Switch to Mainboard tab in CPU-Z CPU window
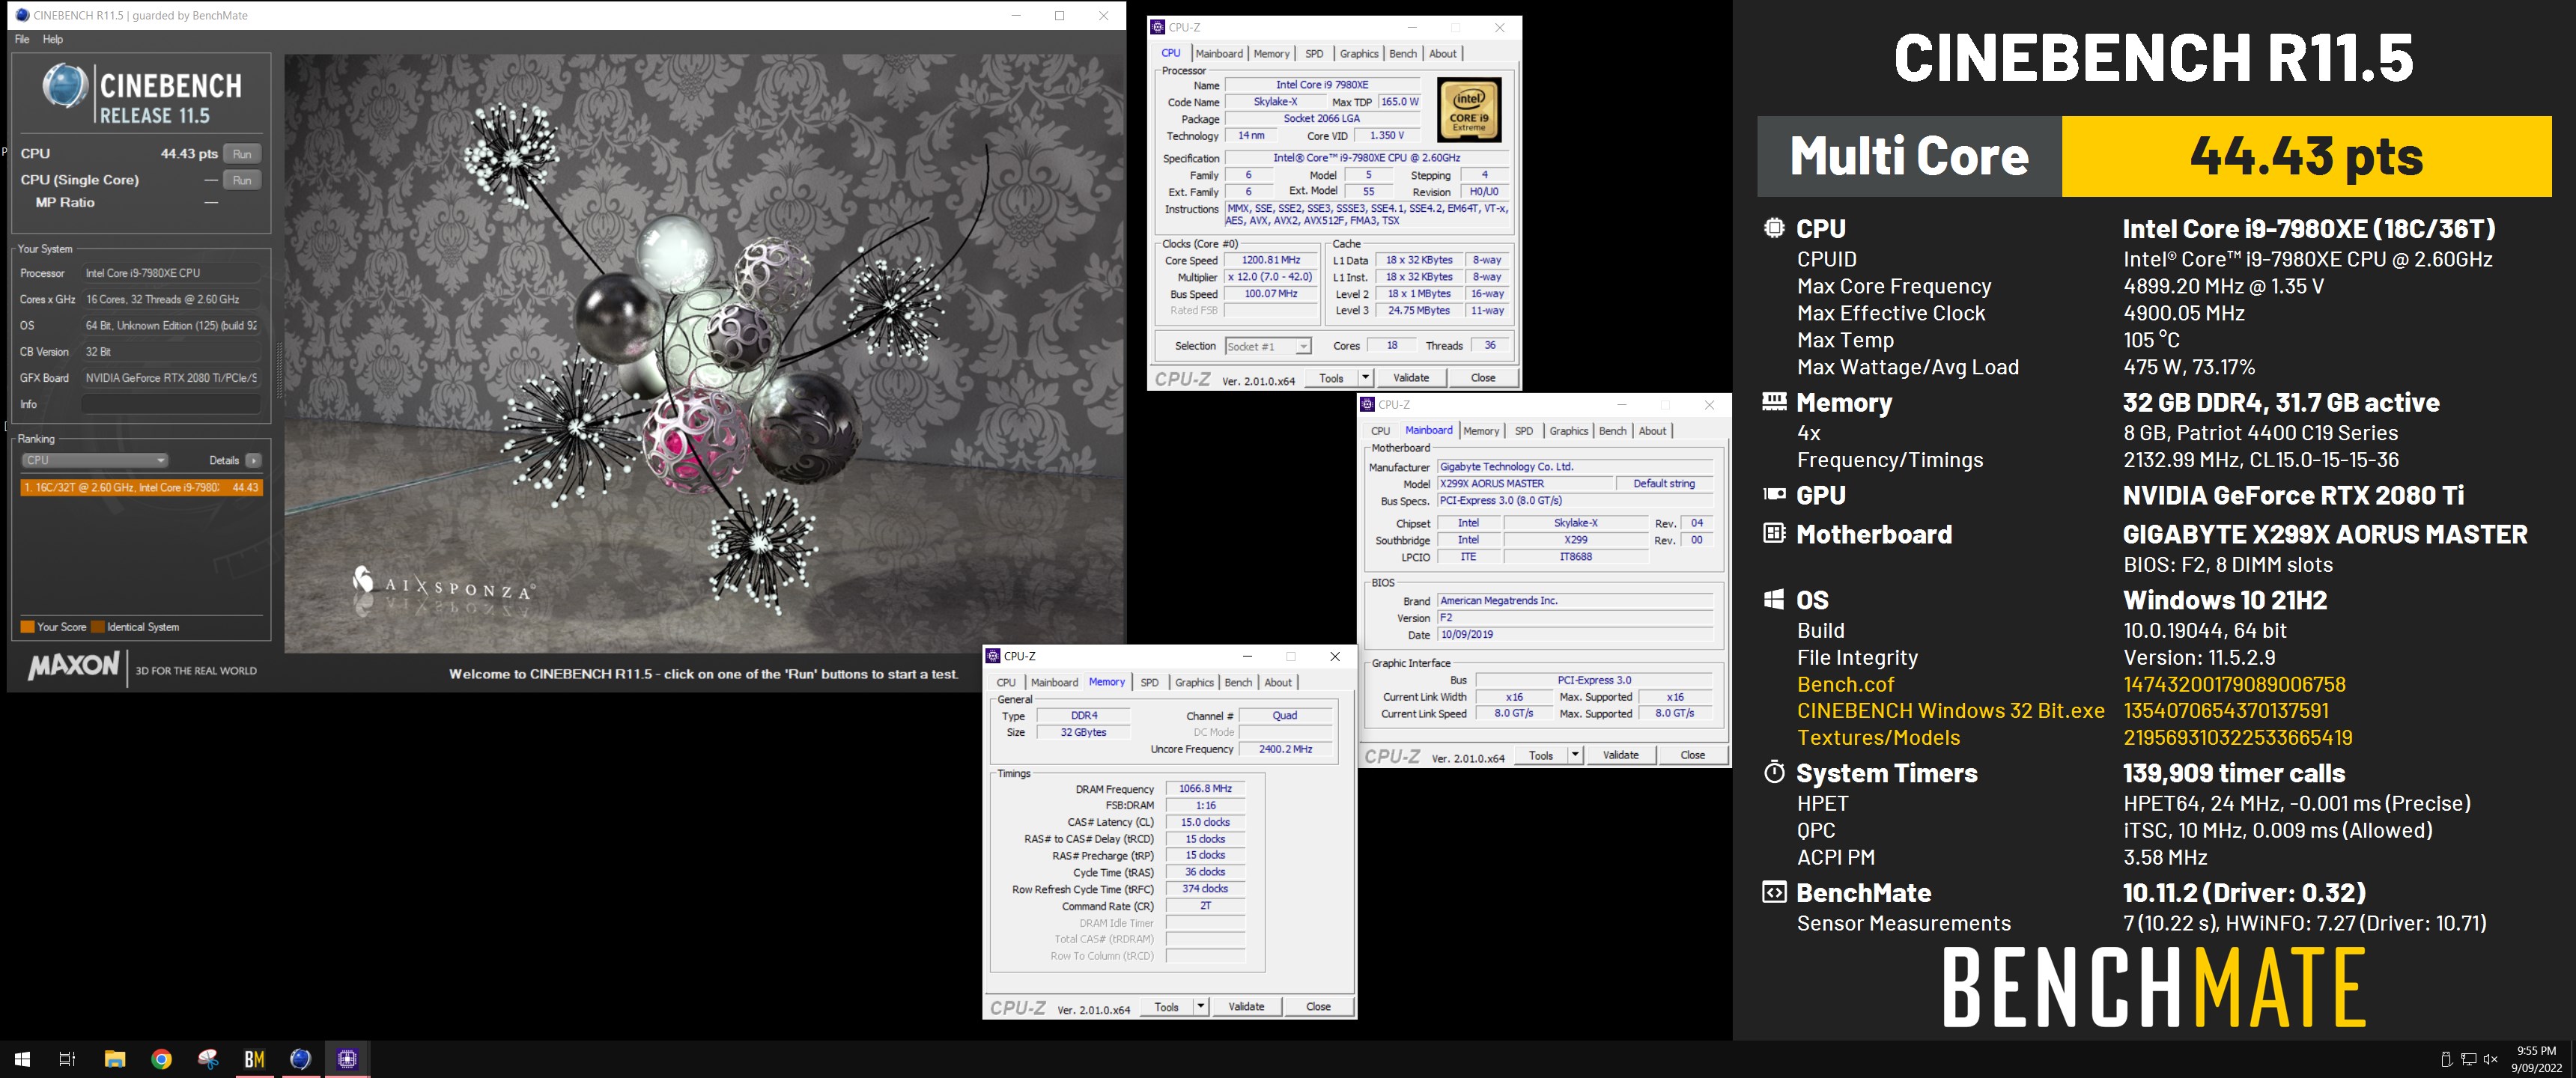The image size is (2576, 1078). 1219,54
